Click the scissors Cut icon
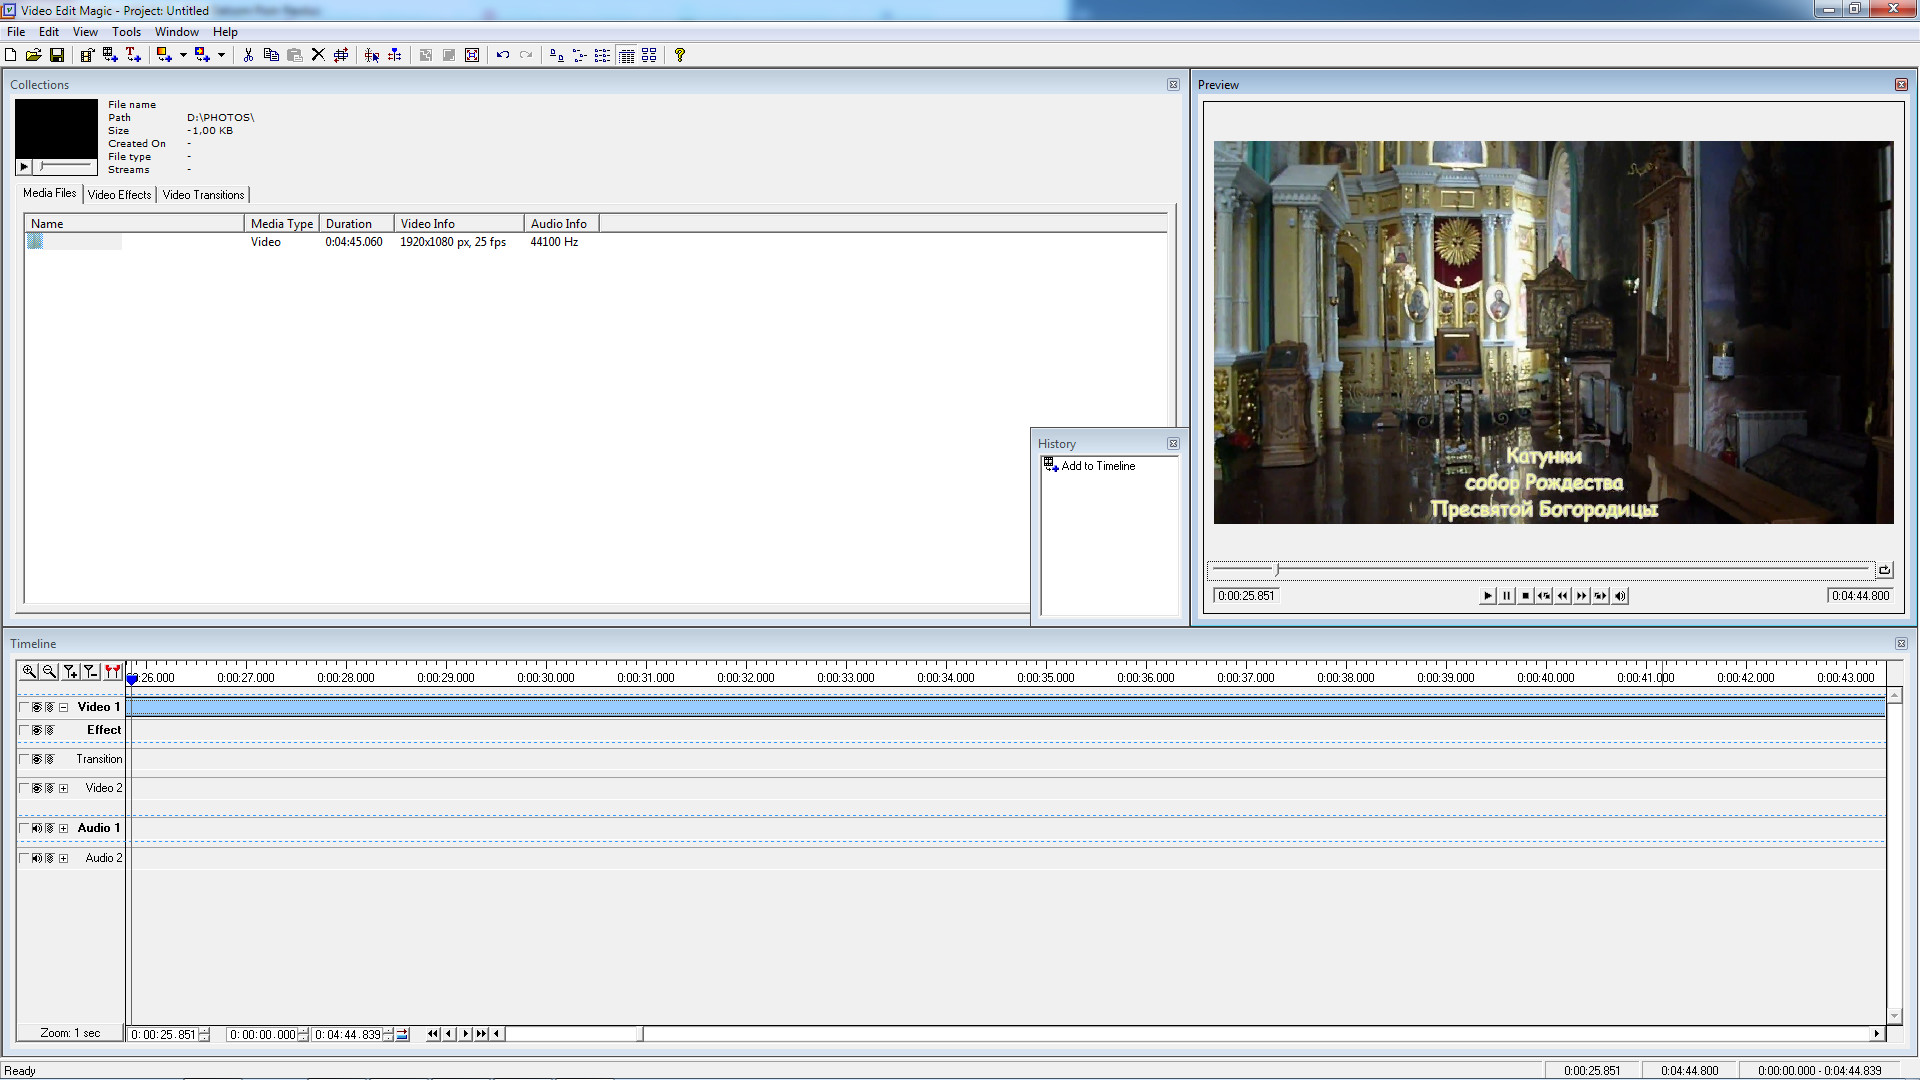 click(x=248, y=55)
